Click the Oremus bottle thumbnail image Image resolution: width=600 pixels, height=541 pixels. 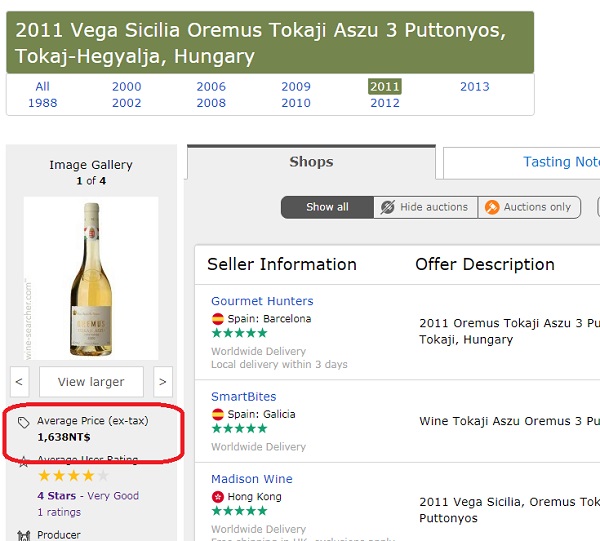click(91, 279)
